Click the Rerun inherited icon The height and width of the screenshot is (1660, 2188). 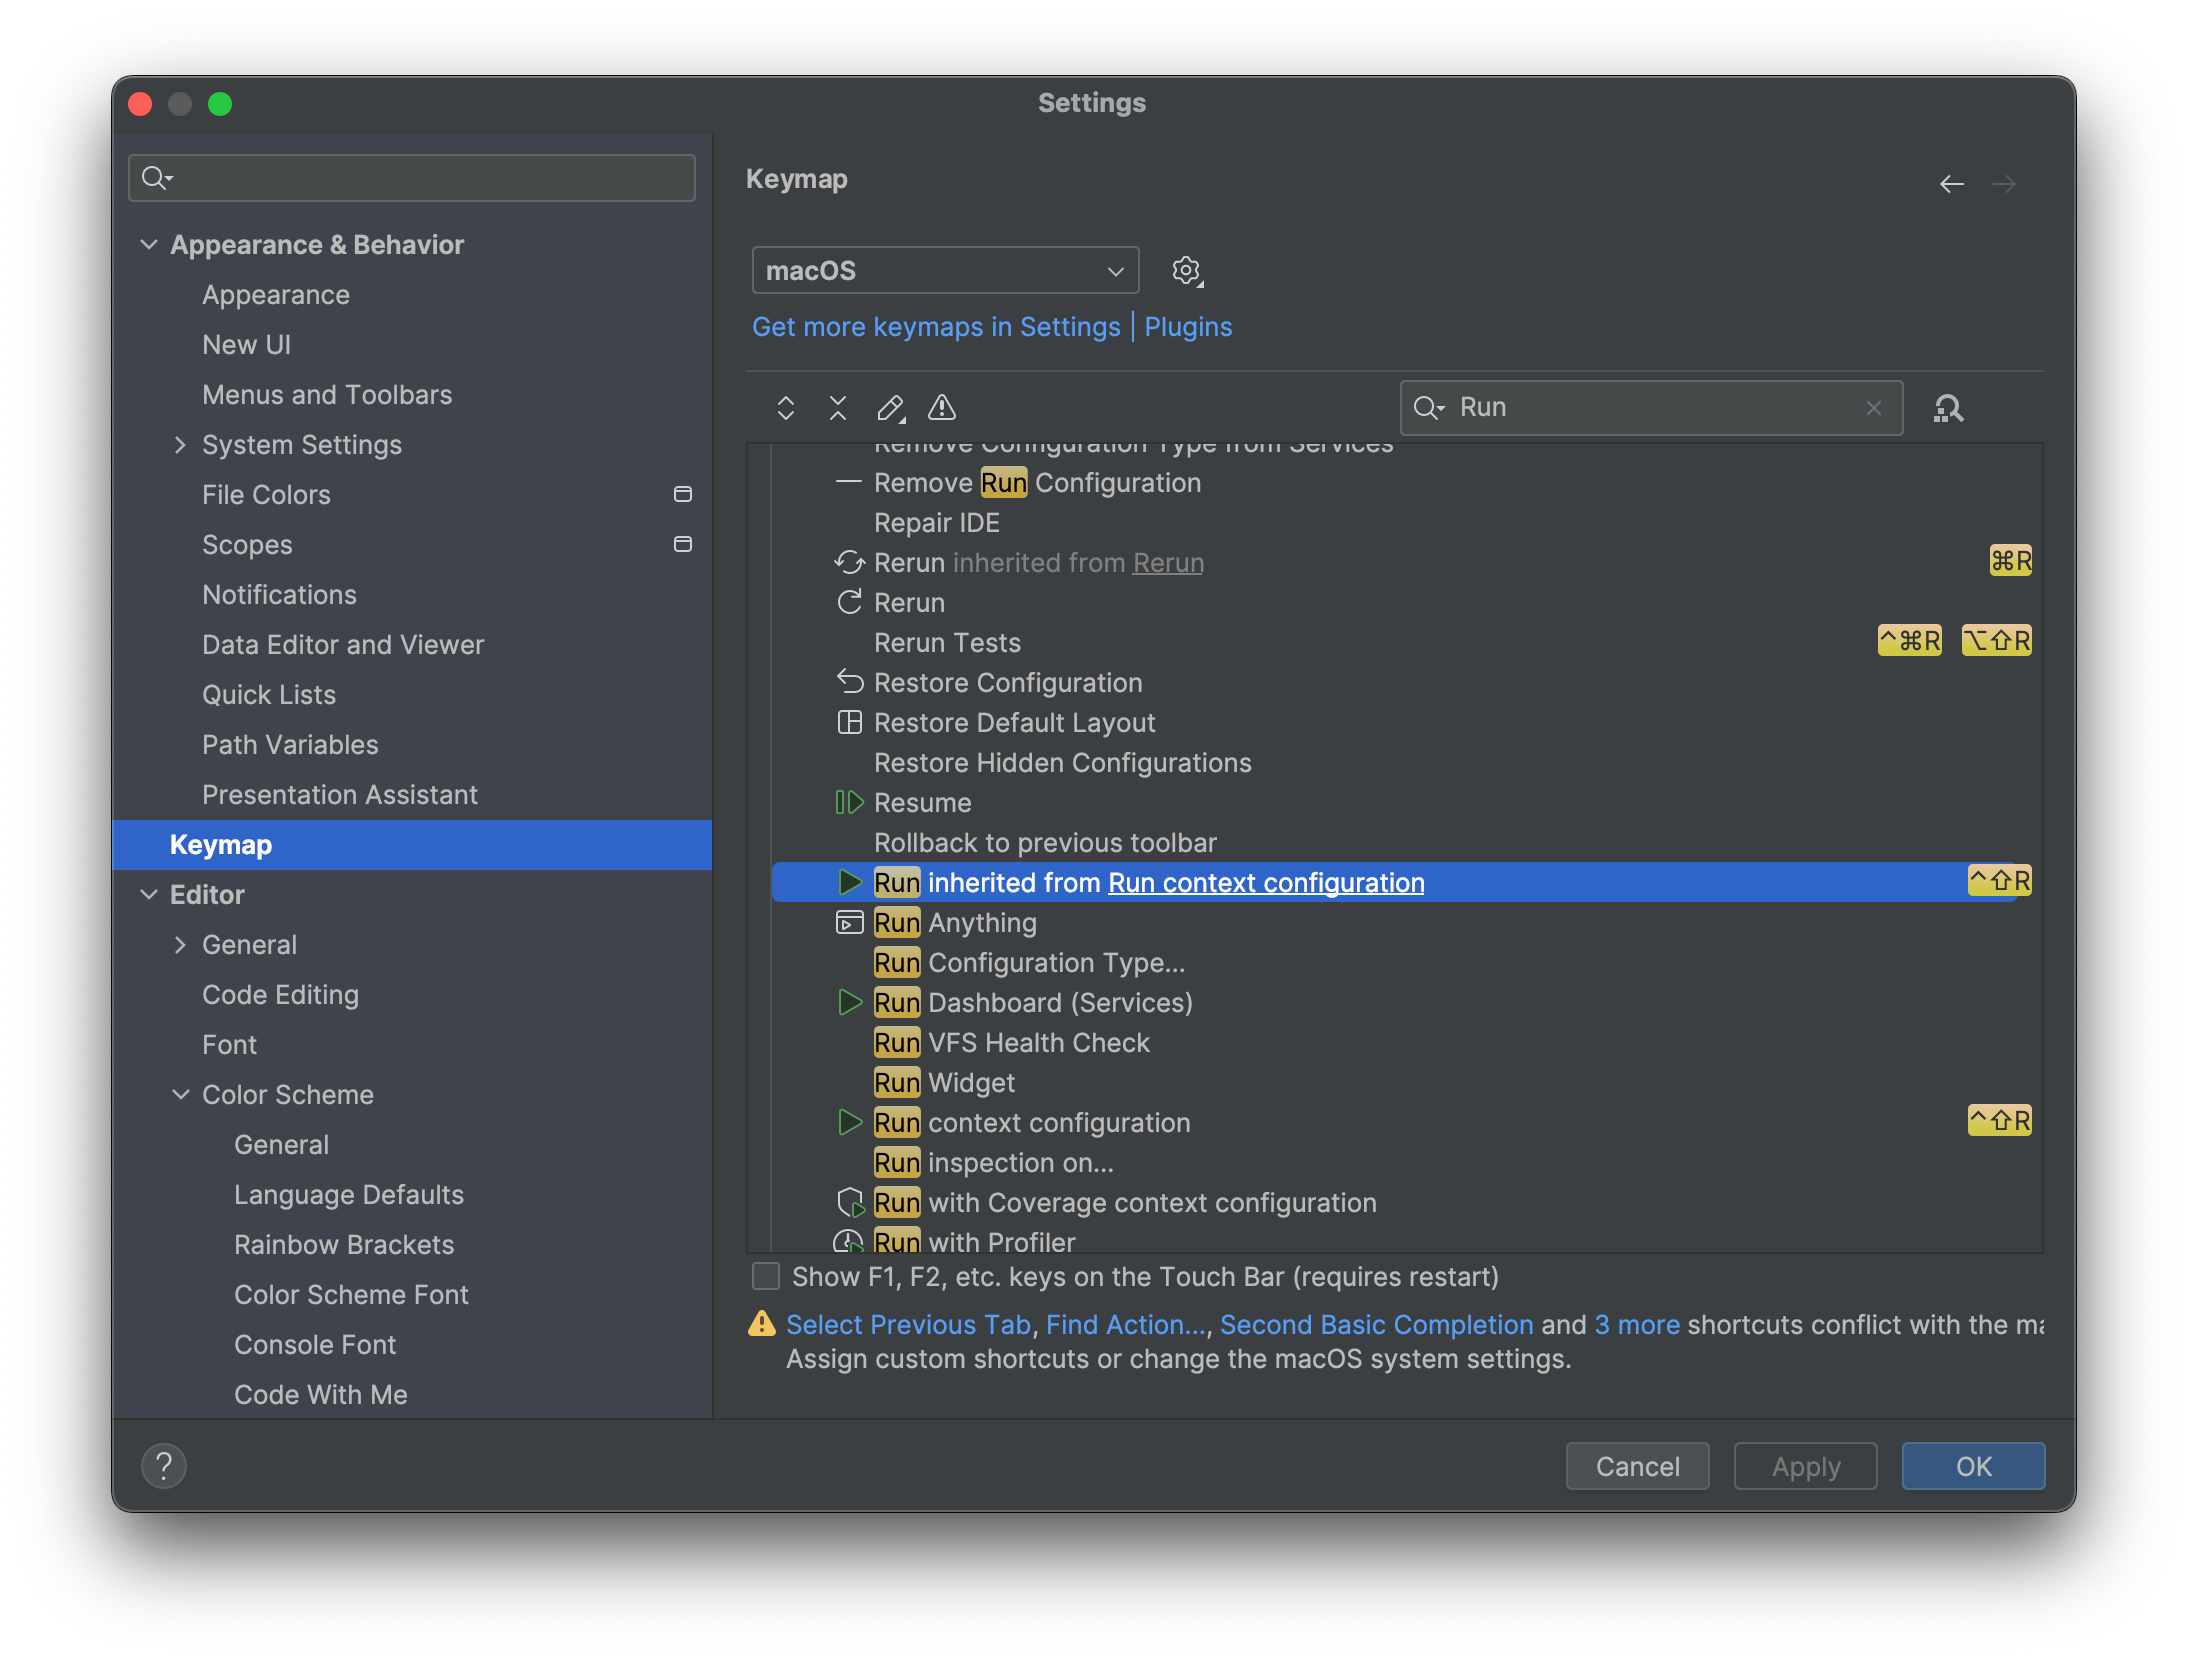coord(849,562)
